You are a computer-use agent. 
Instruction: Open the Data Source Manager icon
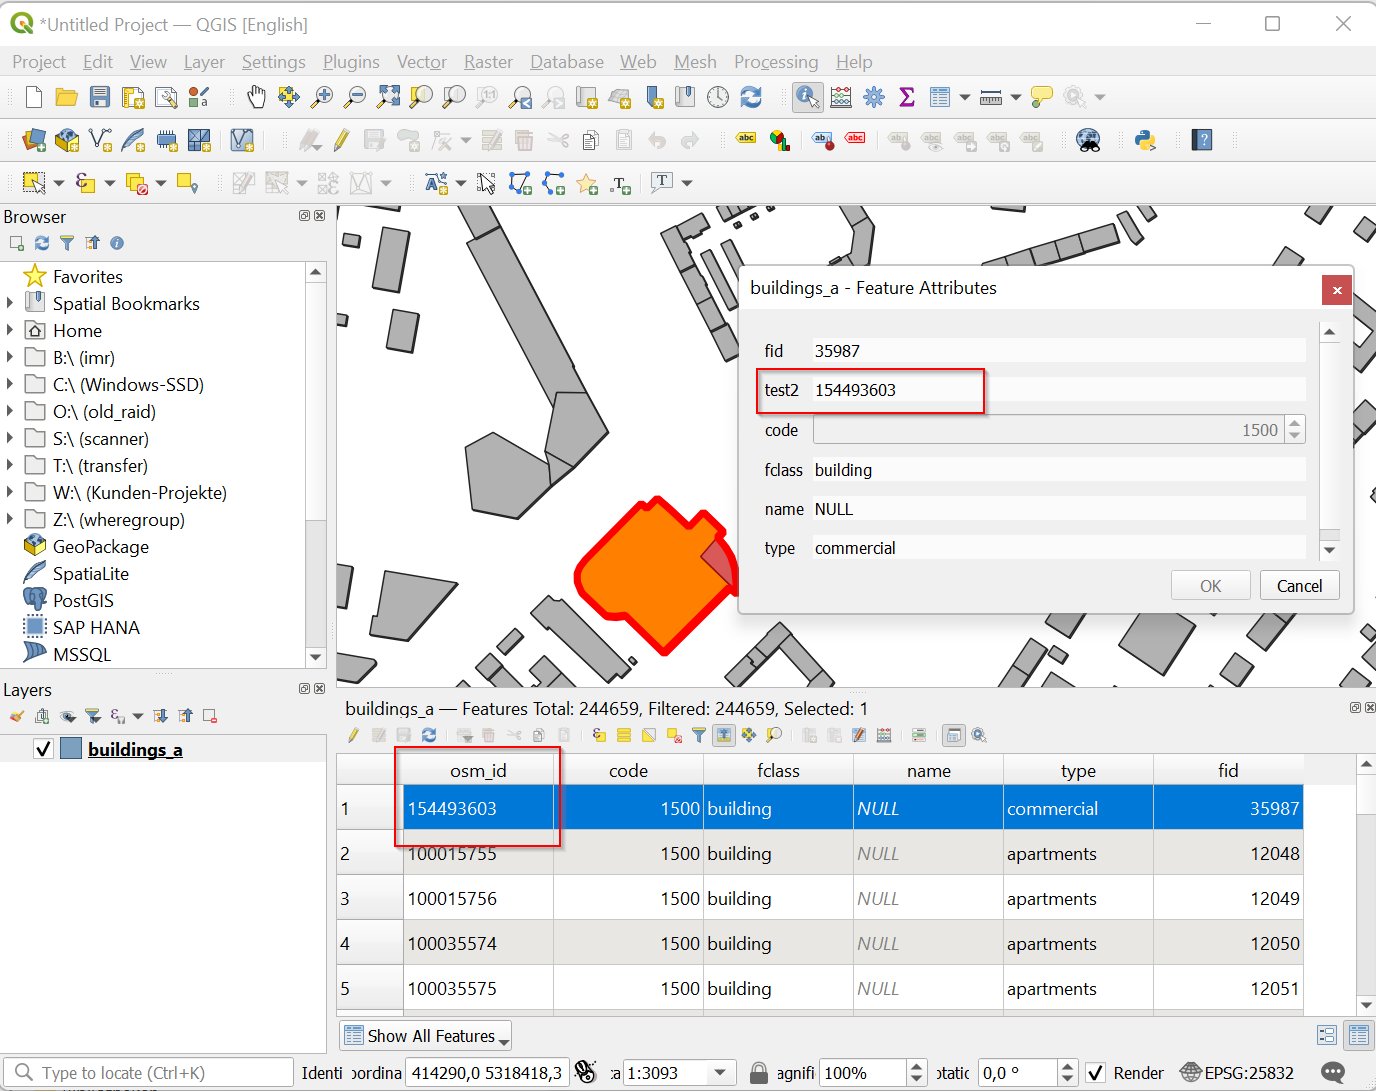(34, 140)
